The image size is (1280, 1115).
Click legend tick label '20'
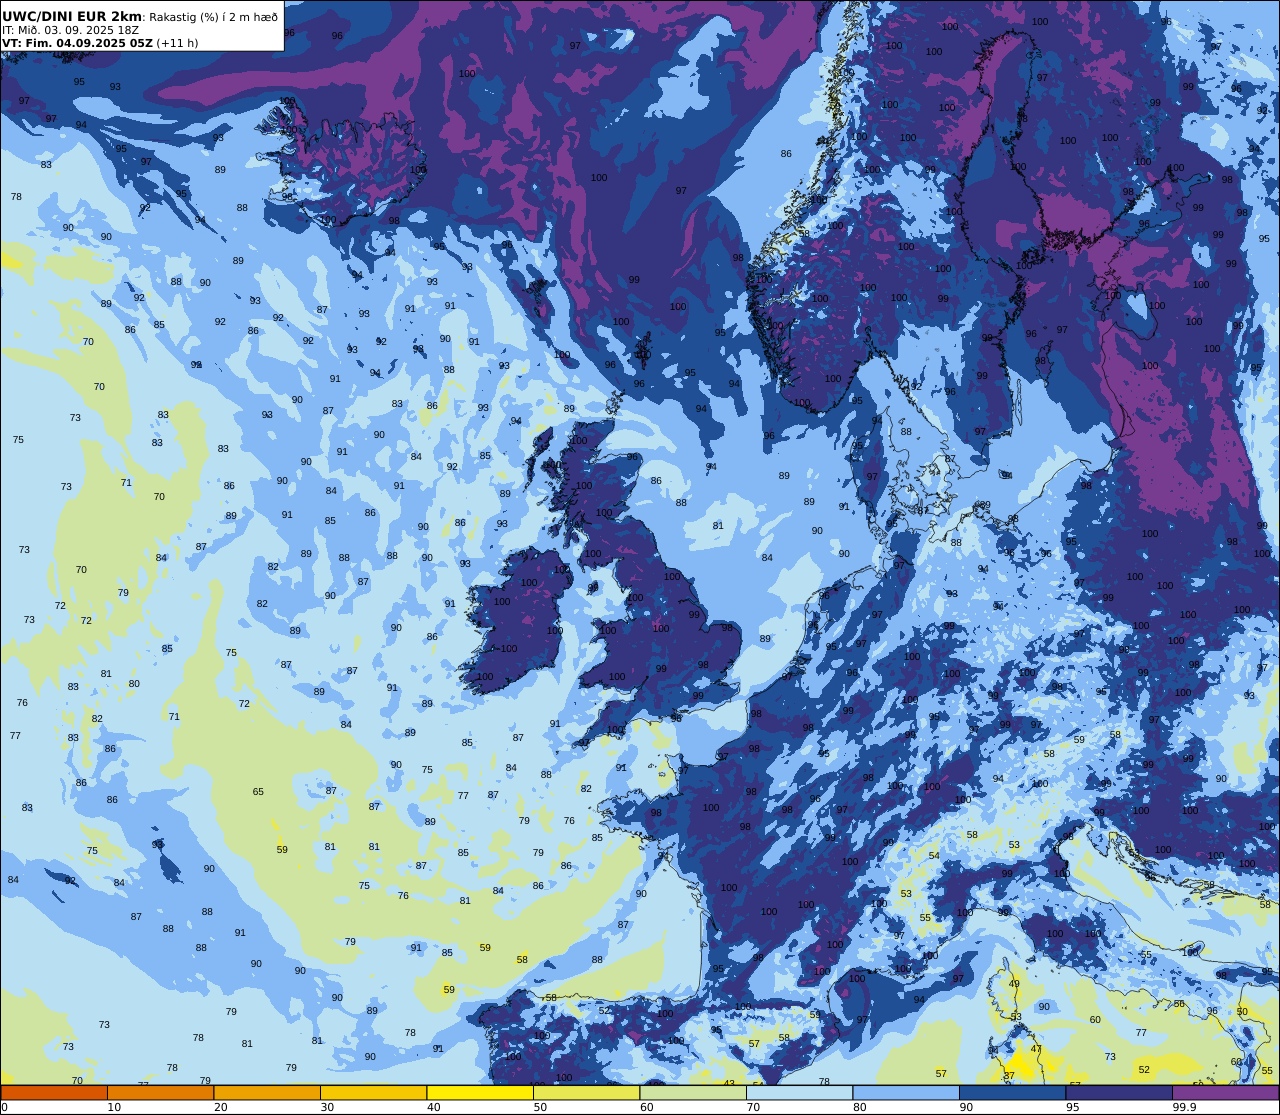(220, 1107)
